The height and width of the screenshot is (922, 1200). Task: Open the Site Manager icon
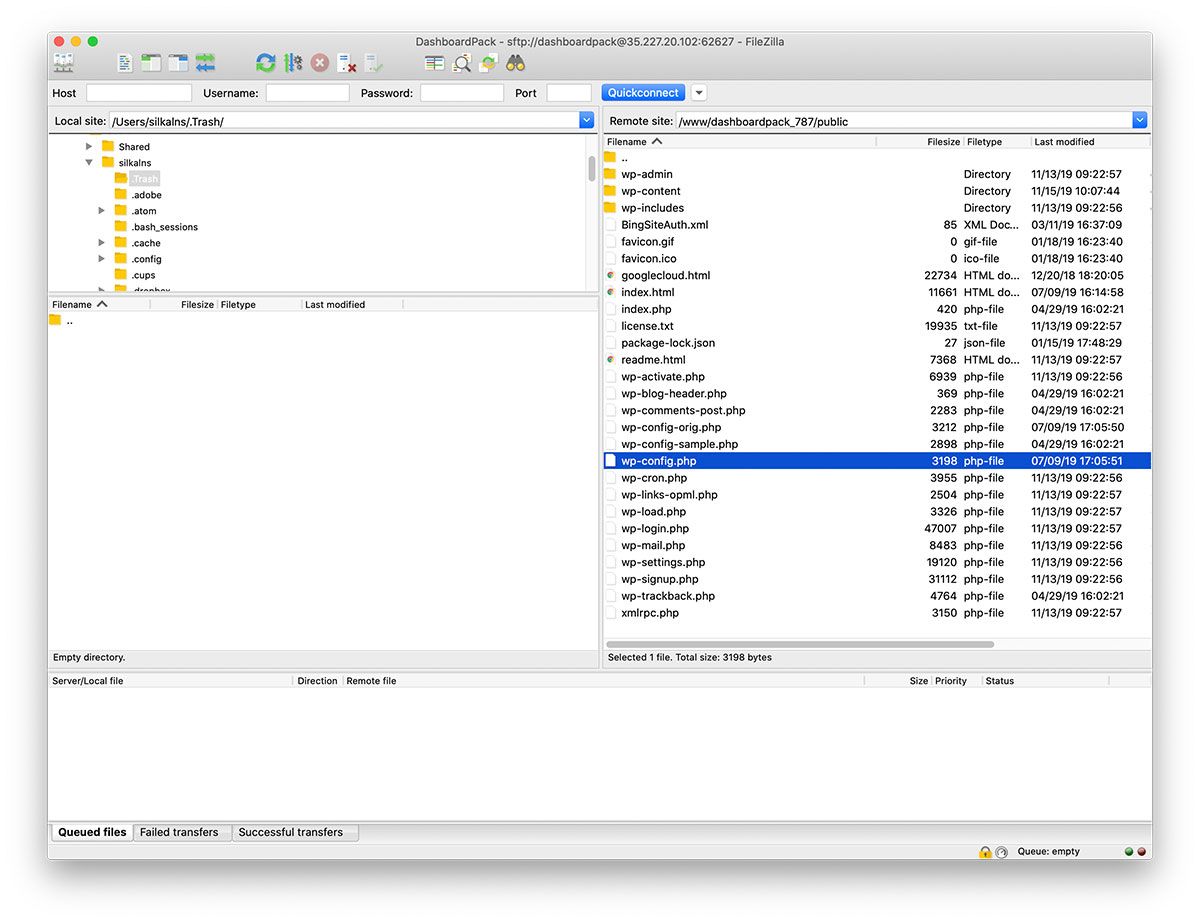pos(63,63)
